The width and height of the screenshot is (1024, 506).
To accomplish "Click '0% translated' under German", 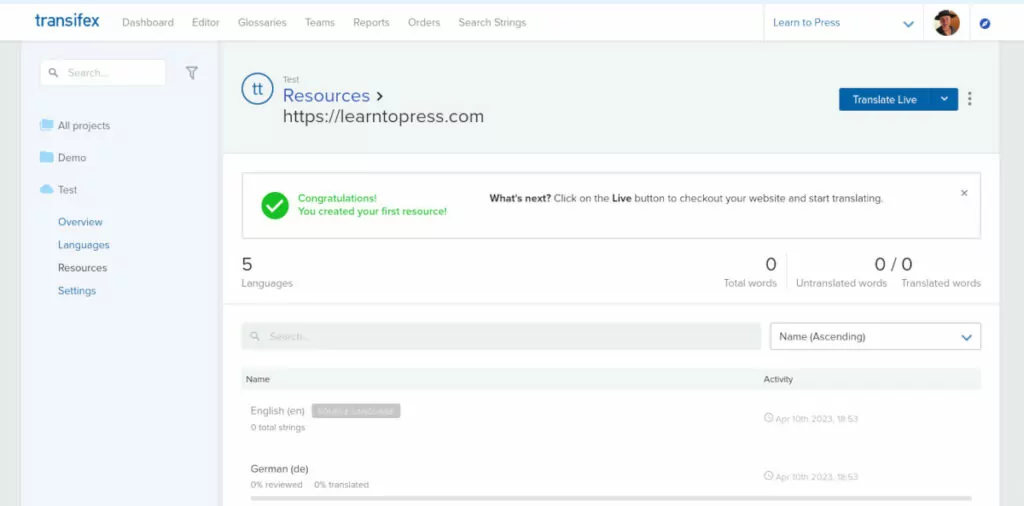I will (x=341, y=484).
